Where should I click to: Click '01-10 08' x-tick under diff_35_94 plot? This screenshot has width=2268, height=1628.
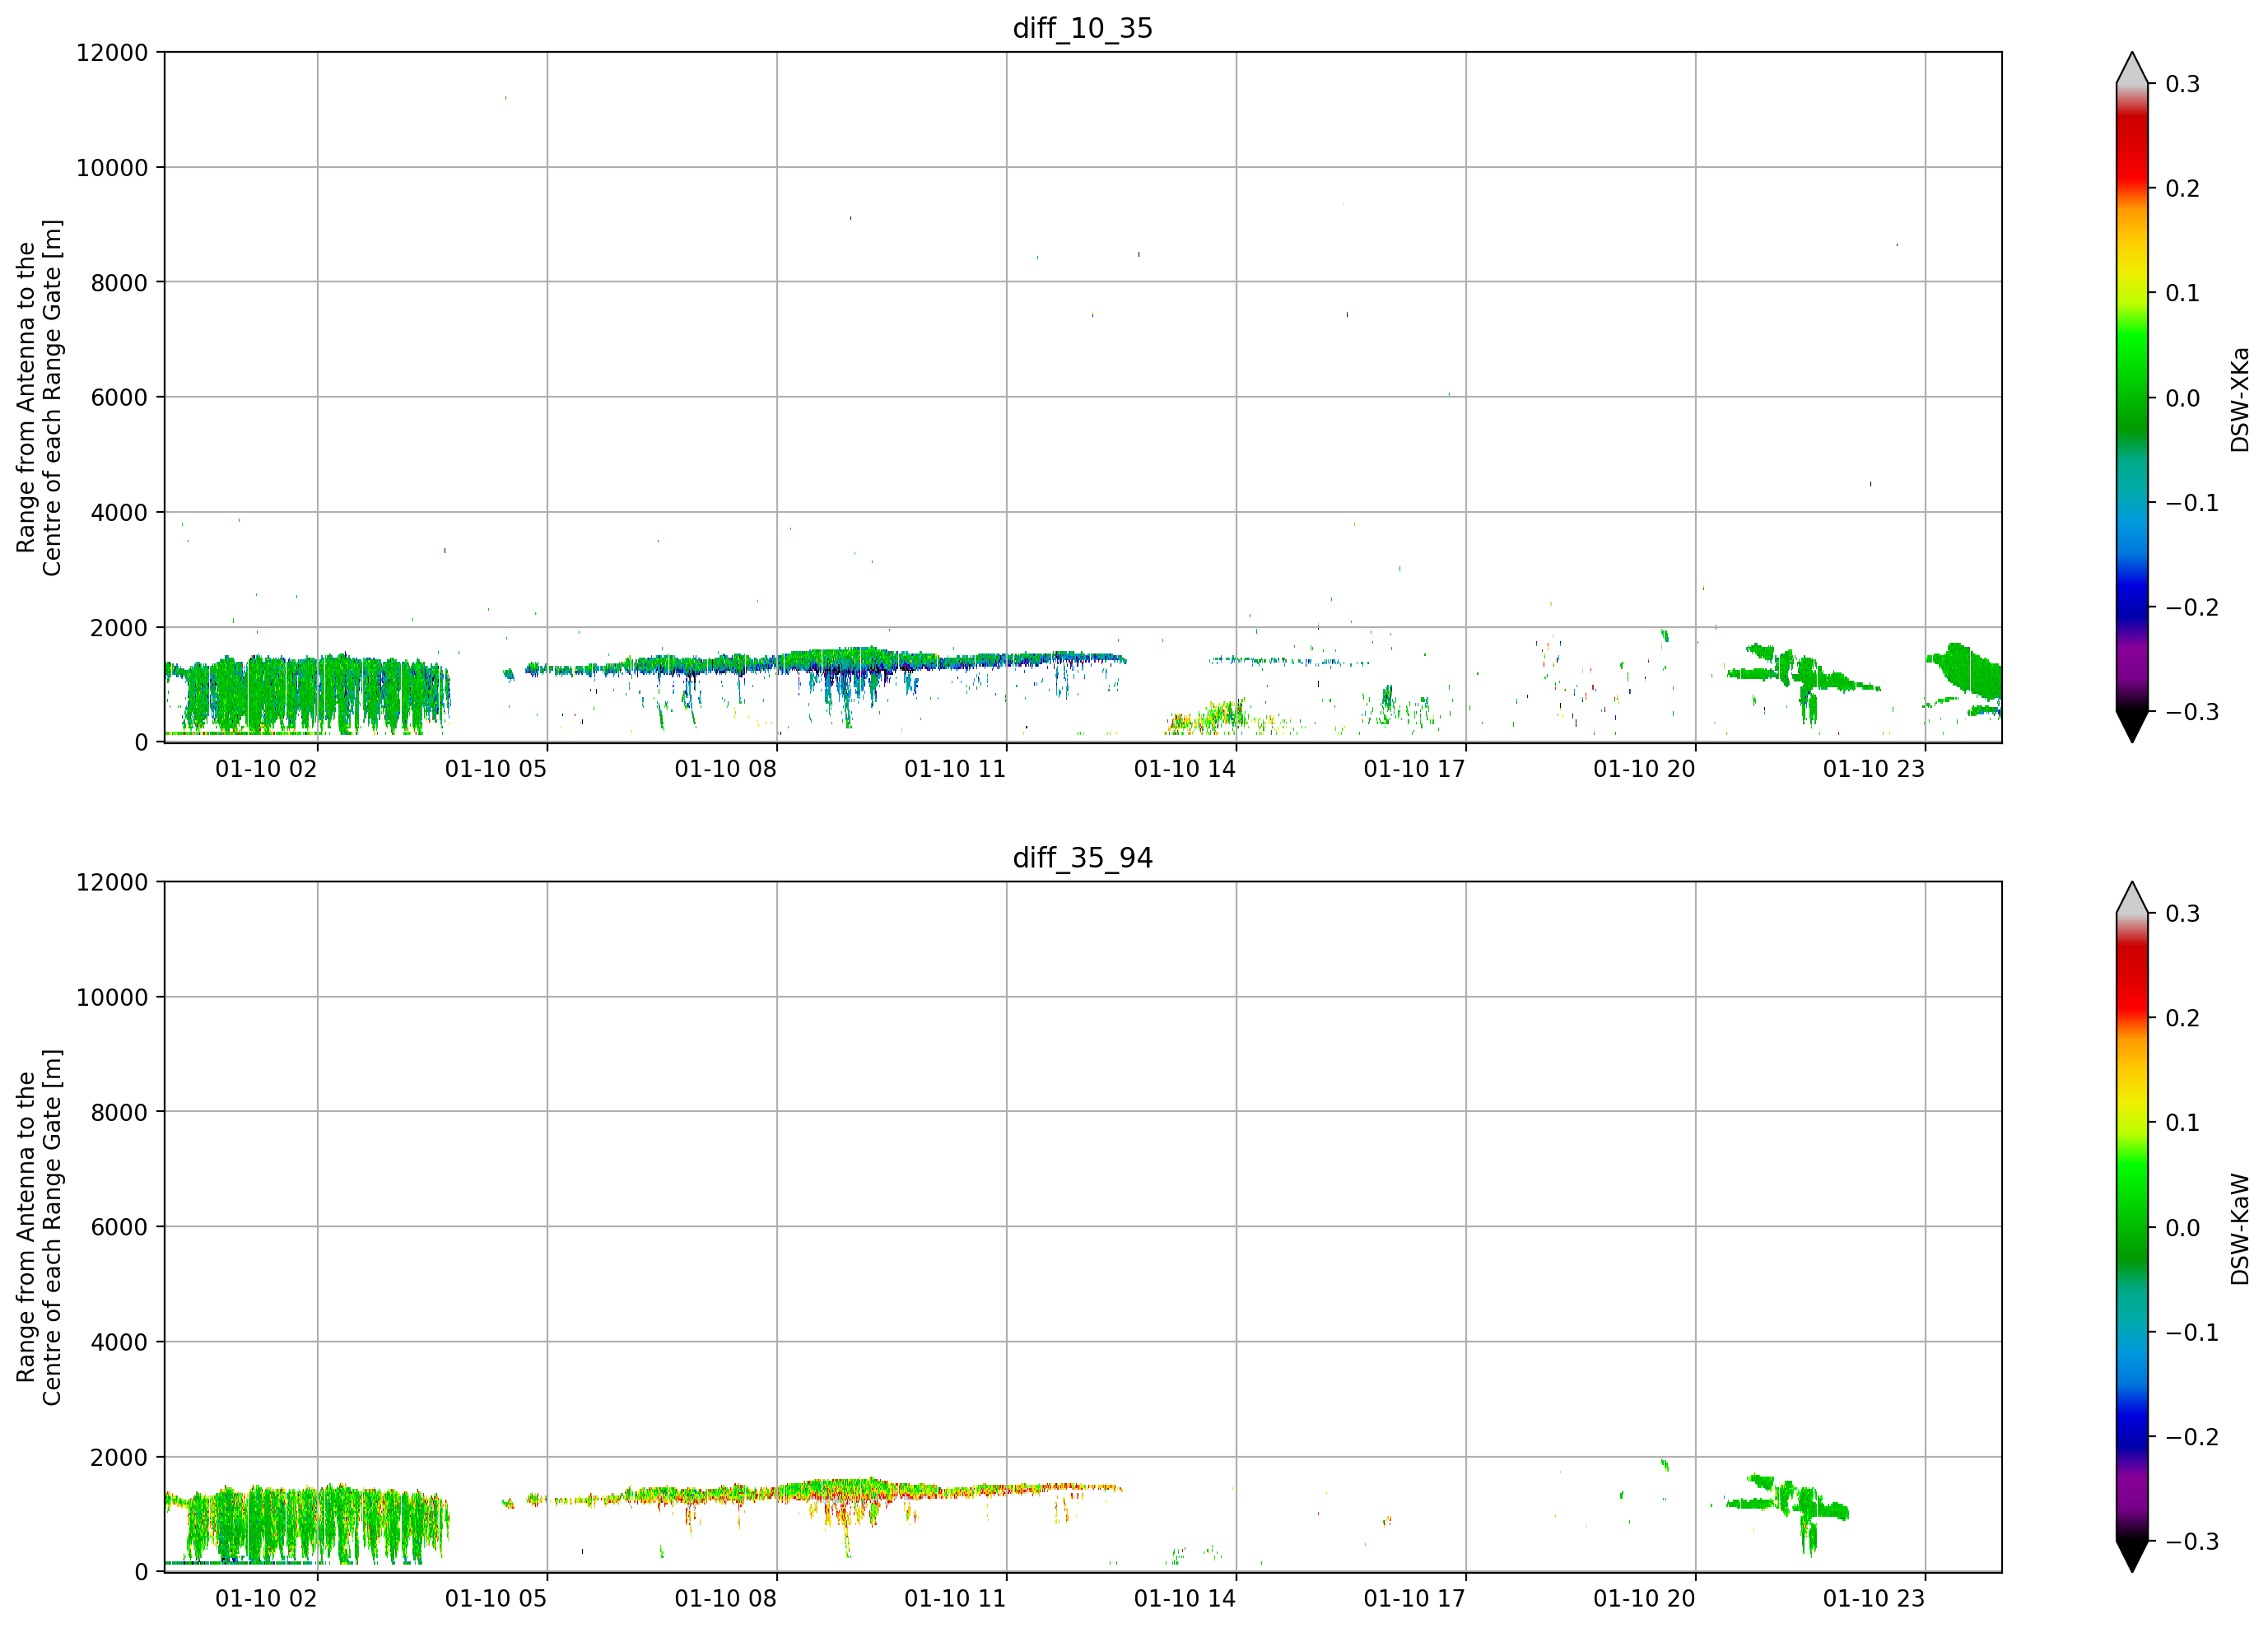click(x=725, y=1599)
